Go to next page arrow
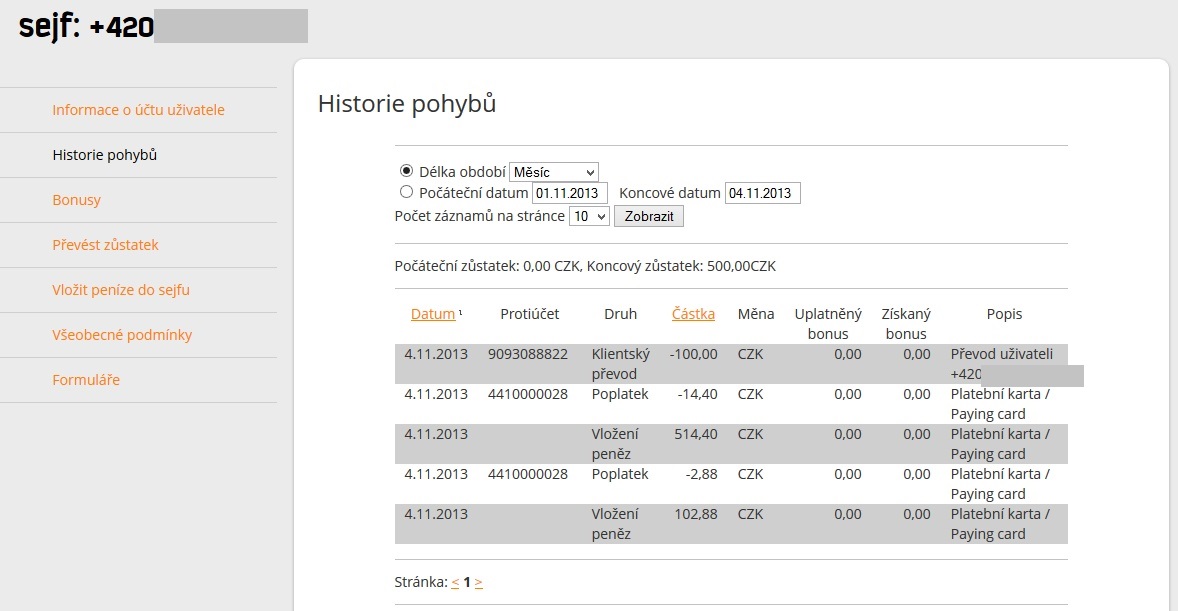The width and height of the screenshot is (1178, 611). pos(479,582)
